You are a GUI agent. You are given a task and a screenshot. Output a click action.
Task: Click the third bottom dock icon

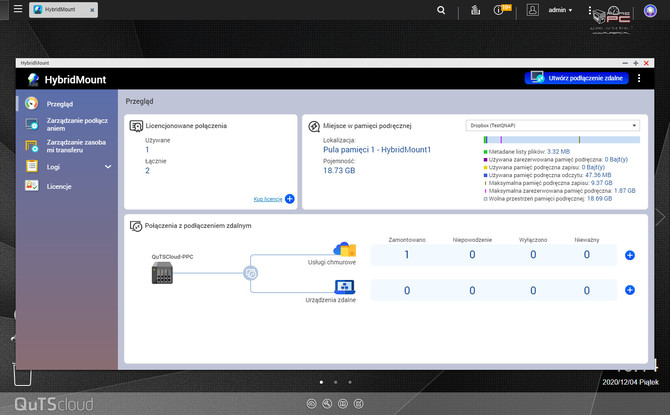343,403
